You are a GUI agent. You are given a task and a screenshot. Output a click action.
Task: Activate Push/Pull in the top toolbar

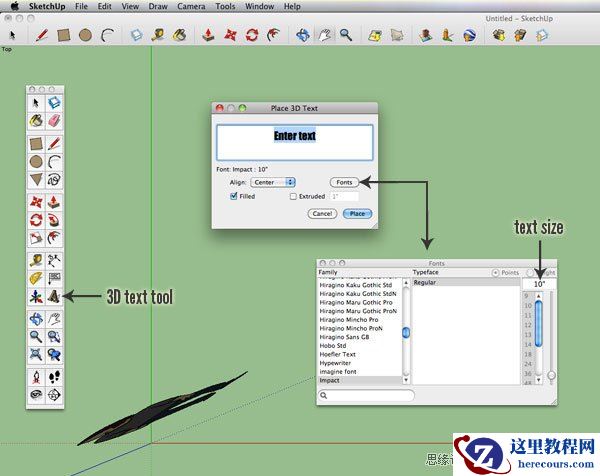pyautogui.click(x=208, y=35)
